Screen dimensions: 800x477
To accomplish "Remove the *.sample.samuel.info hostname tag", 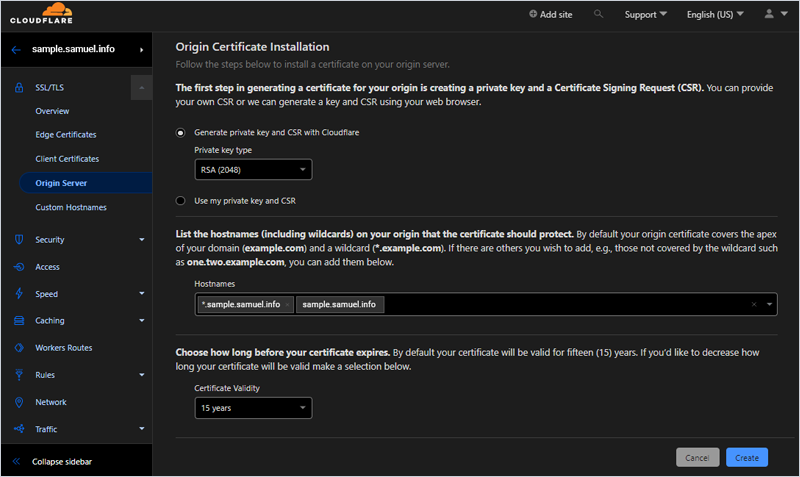I will pos(287,305).
